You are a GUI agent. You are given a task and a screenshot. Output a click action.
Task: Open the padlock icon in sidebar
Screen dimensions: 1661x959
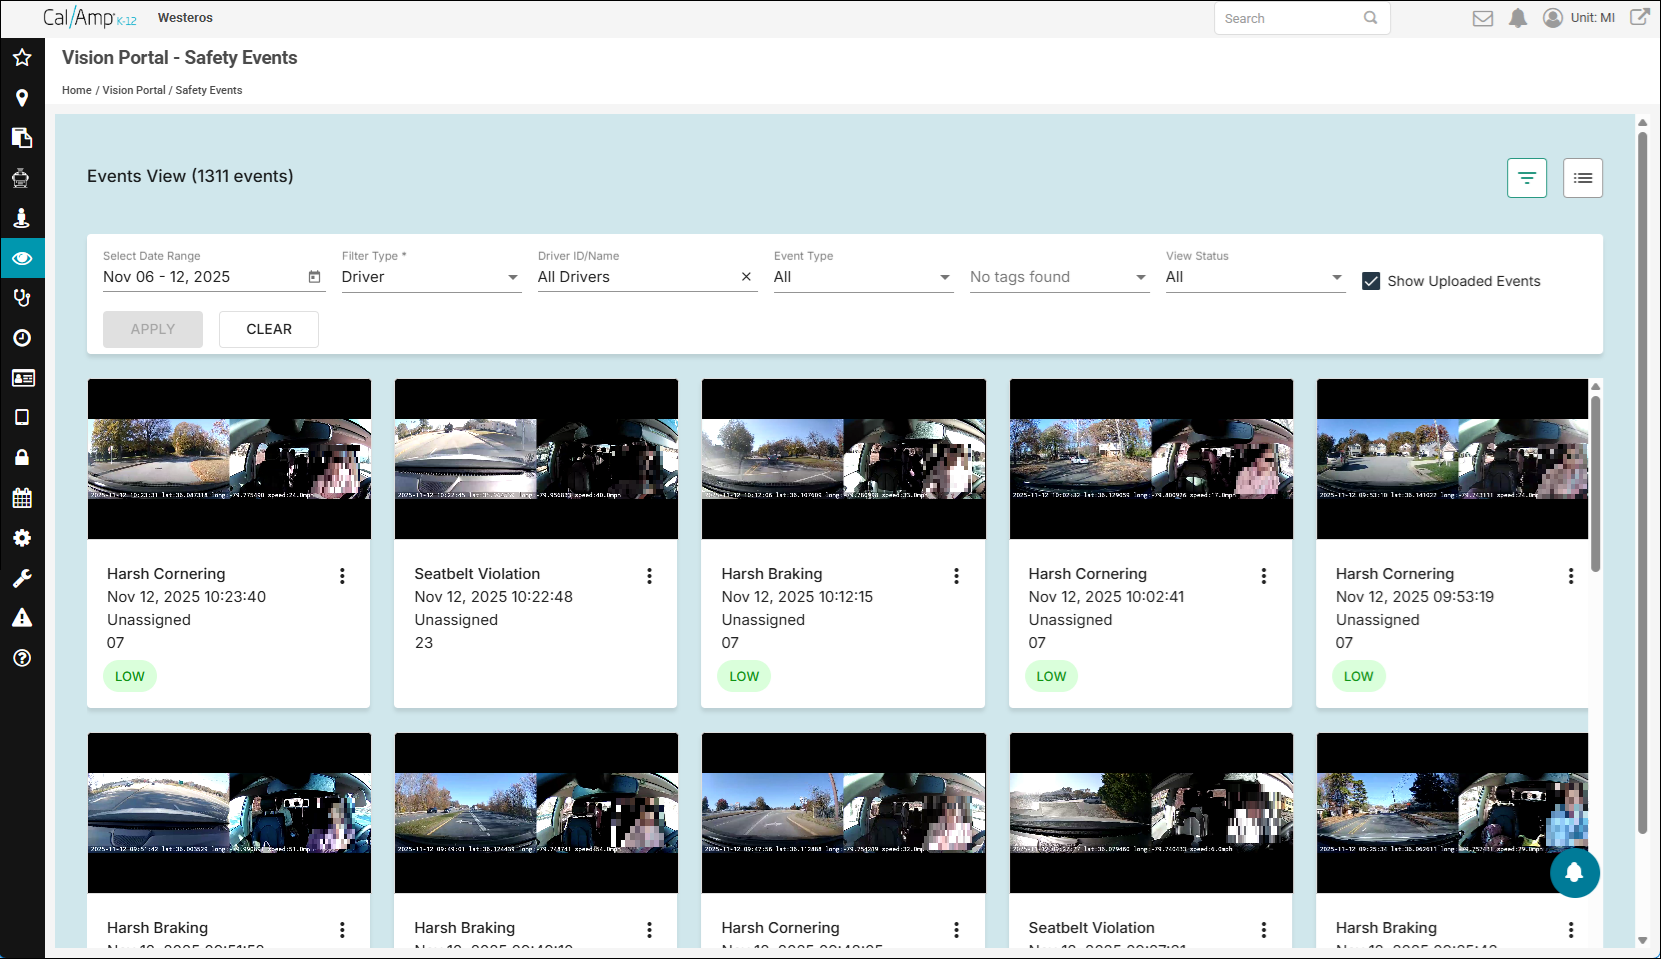22,458
